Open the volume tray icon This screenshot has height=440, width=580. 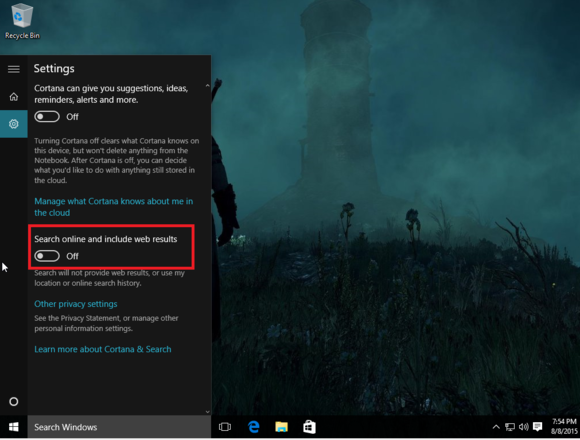[x=523, y=427]
